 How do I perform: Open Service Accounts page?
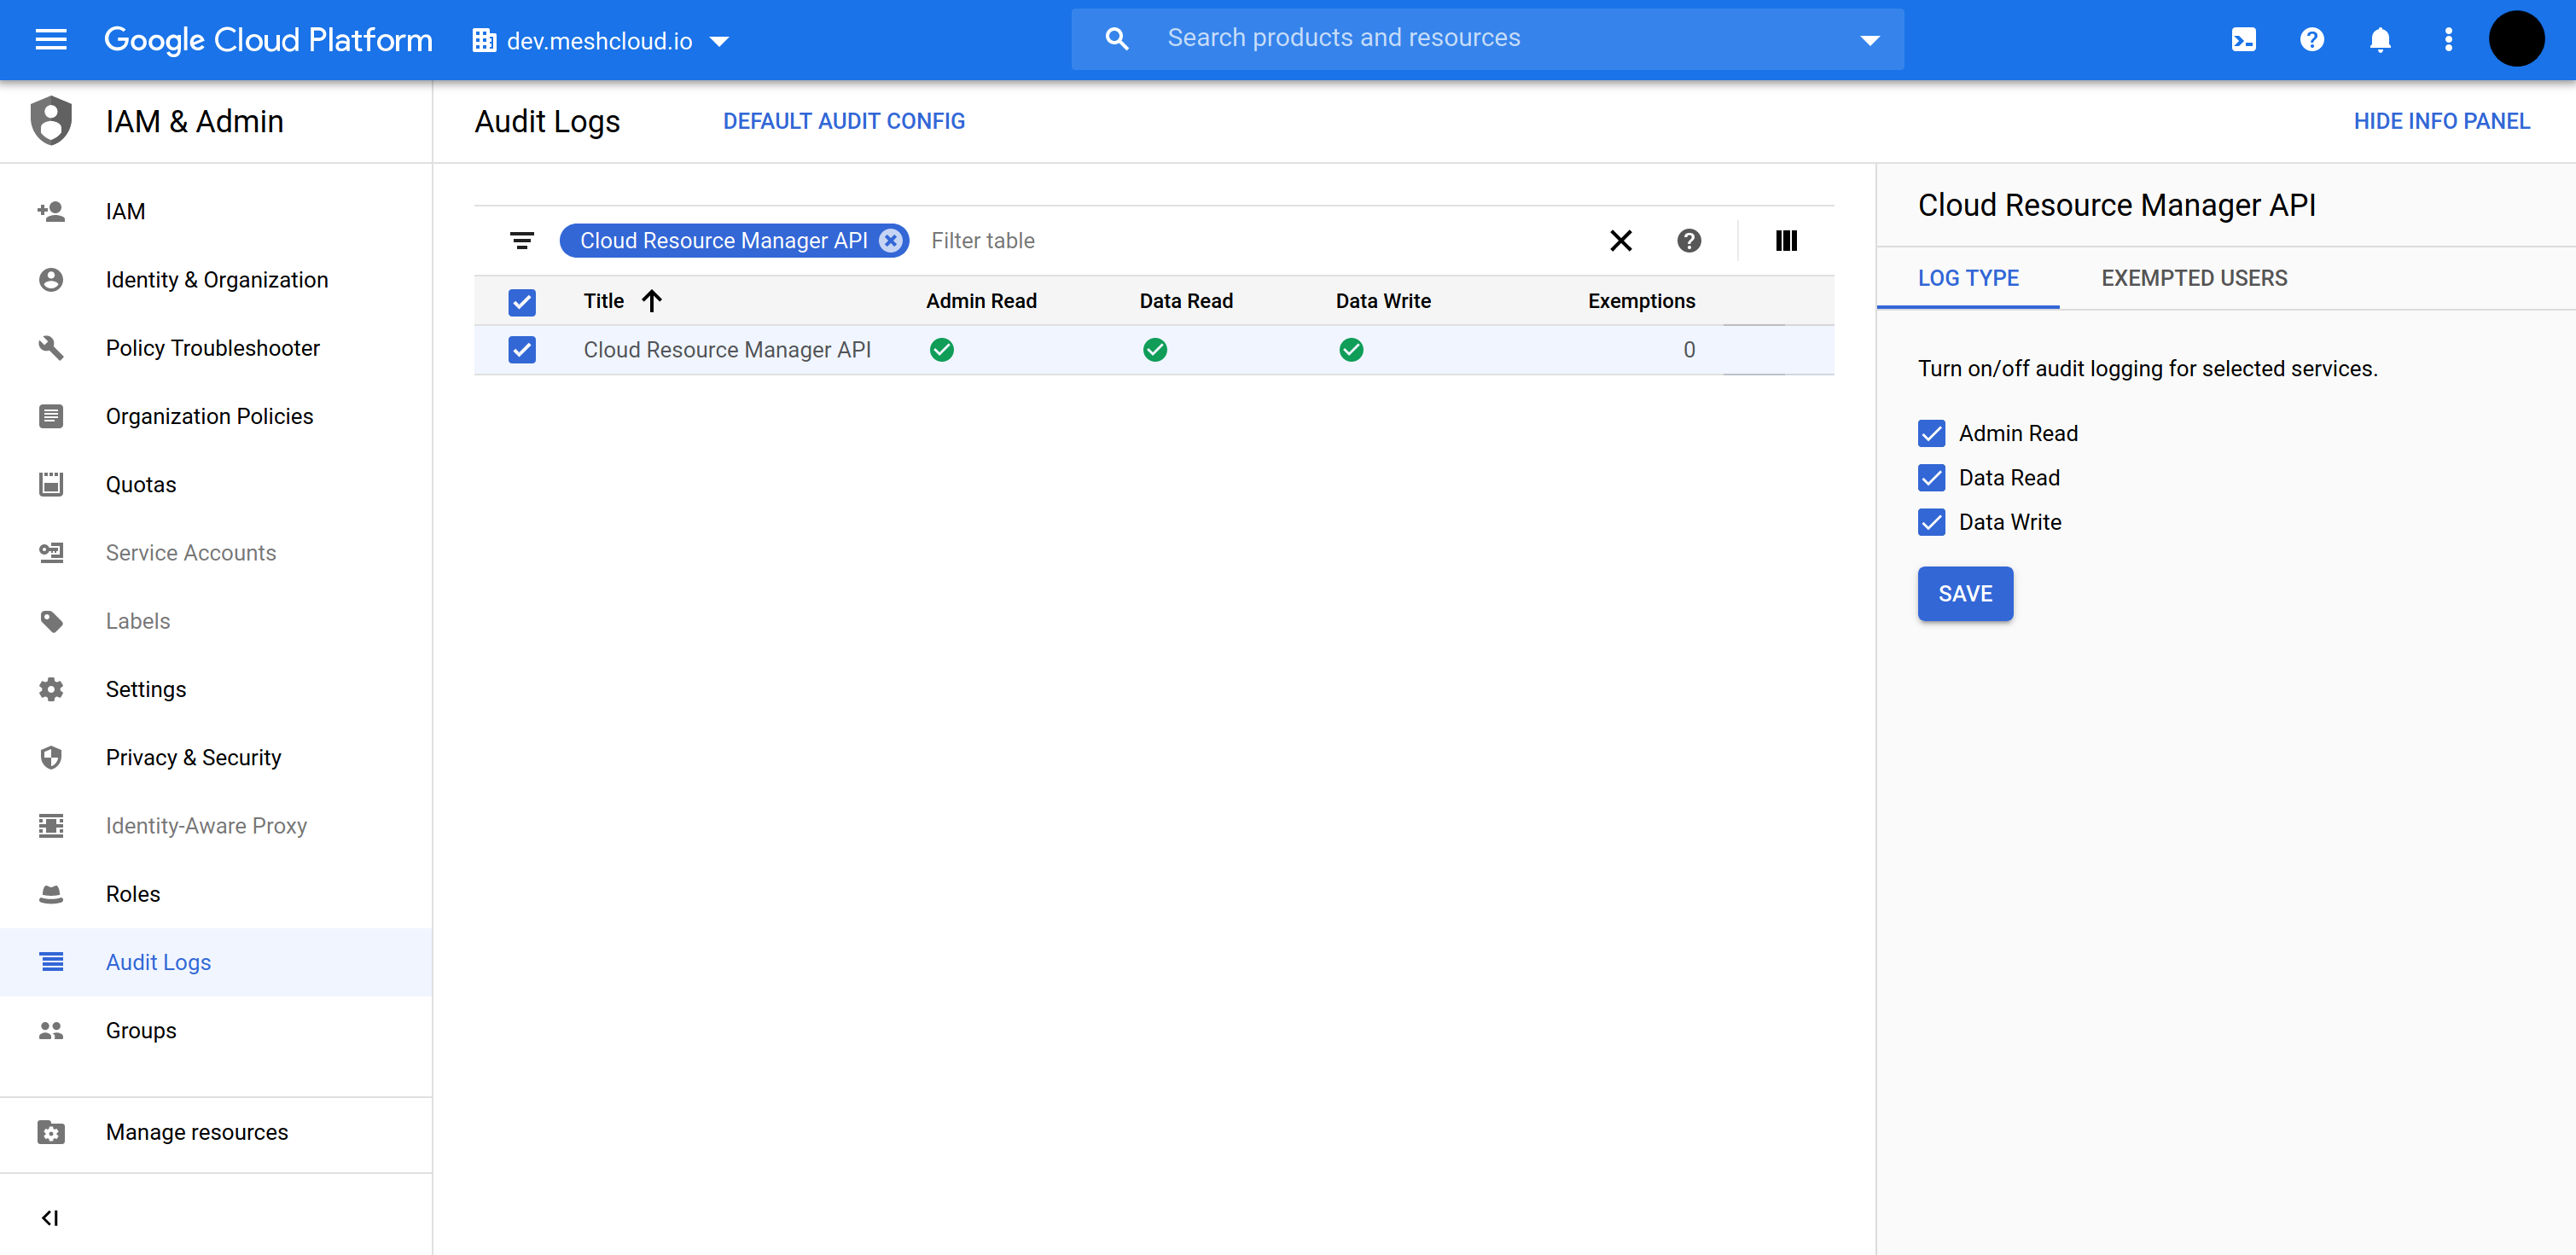pyautogui.click(x=215, y=553)
